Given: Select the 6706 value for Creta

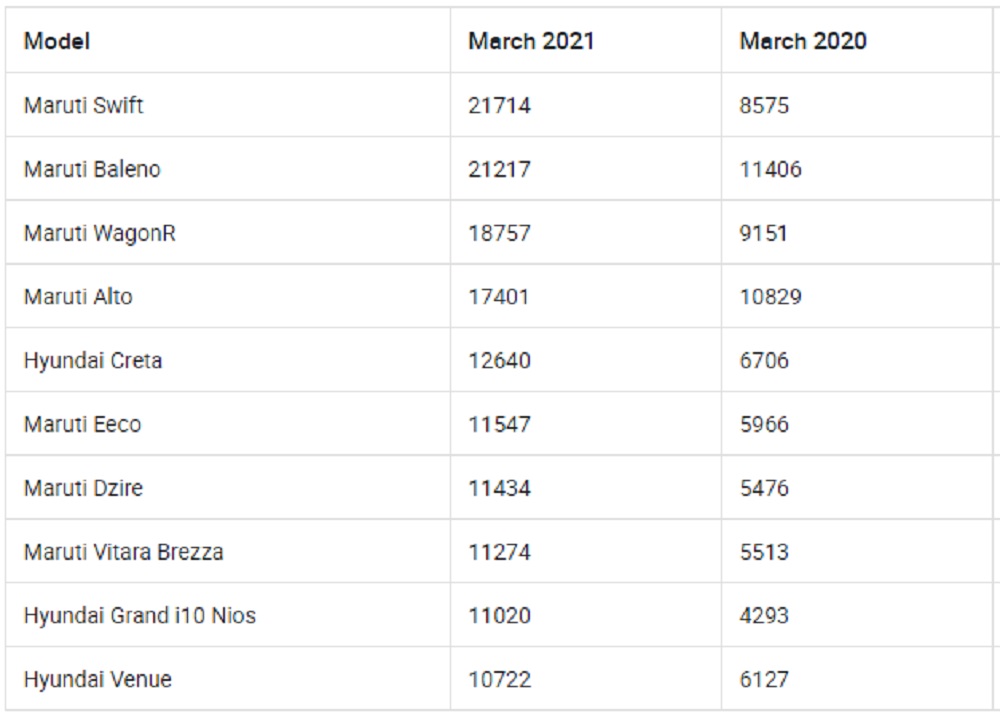Looking at the screenshot, I should (x=764, y=361).
